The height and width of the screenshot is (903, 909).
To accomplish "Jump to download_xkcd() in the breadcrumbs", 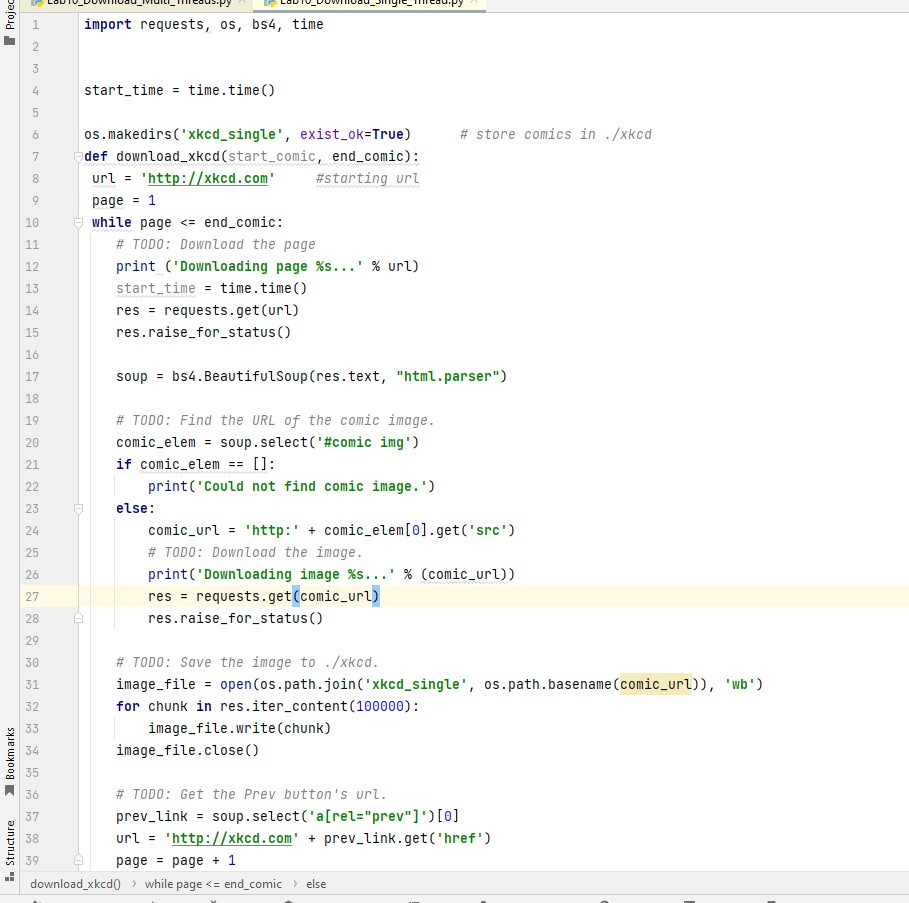I will tap(75, 884).
